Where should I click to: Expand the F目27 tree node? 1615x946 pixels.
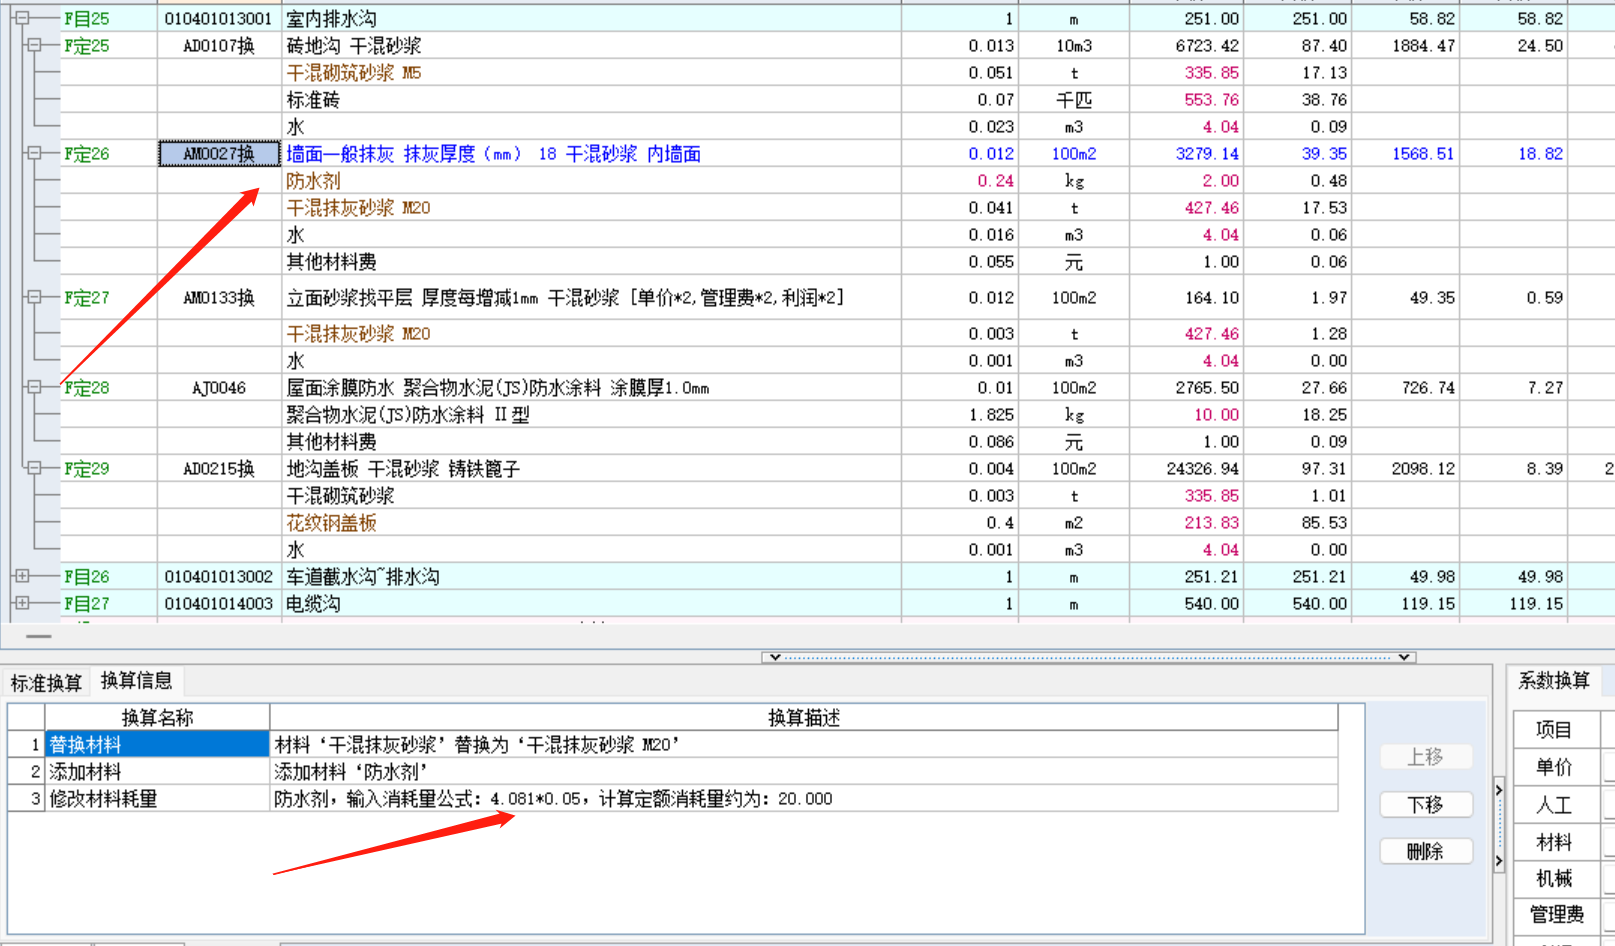22,603
